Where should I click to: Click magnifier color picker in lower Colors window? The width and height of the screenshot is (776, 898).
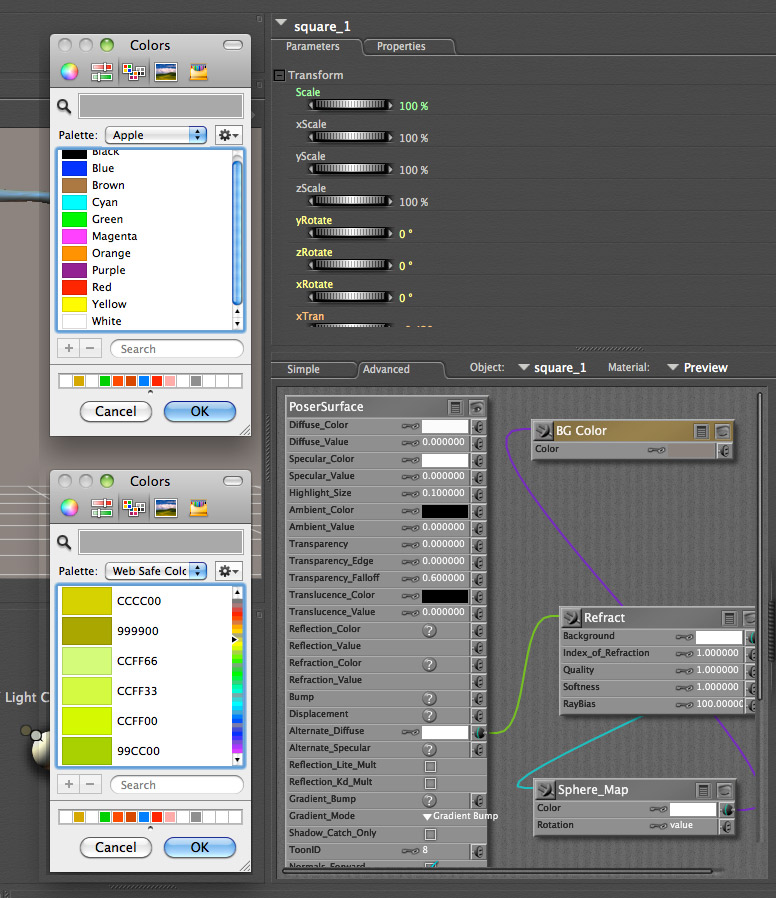coord(64,542)
